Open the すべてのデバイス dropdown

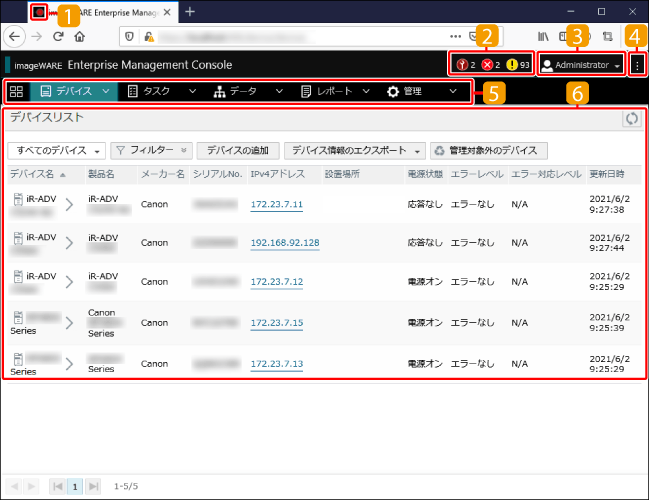click(56, 151)
